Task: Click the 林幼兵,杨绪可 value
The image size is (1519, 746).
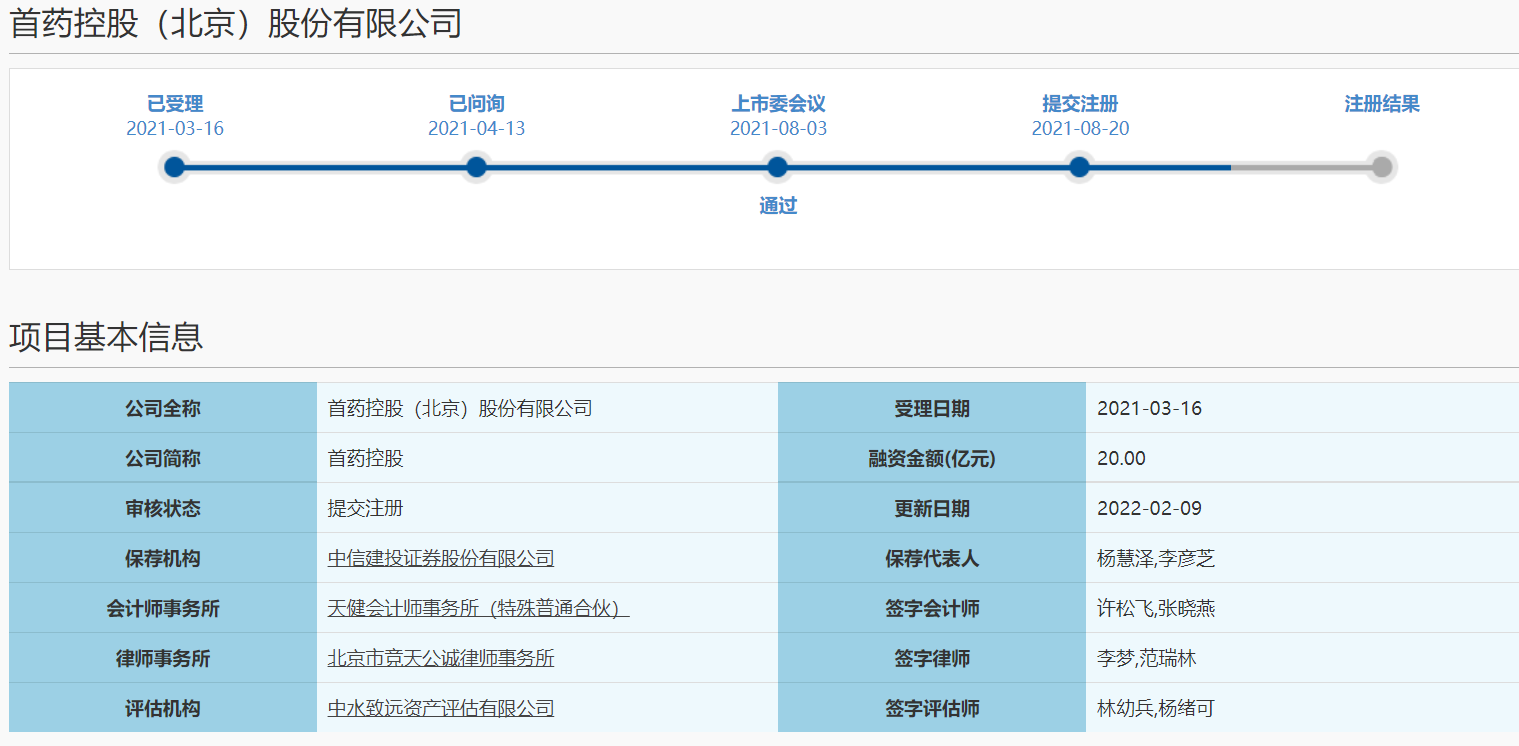Action: 1156,708
